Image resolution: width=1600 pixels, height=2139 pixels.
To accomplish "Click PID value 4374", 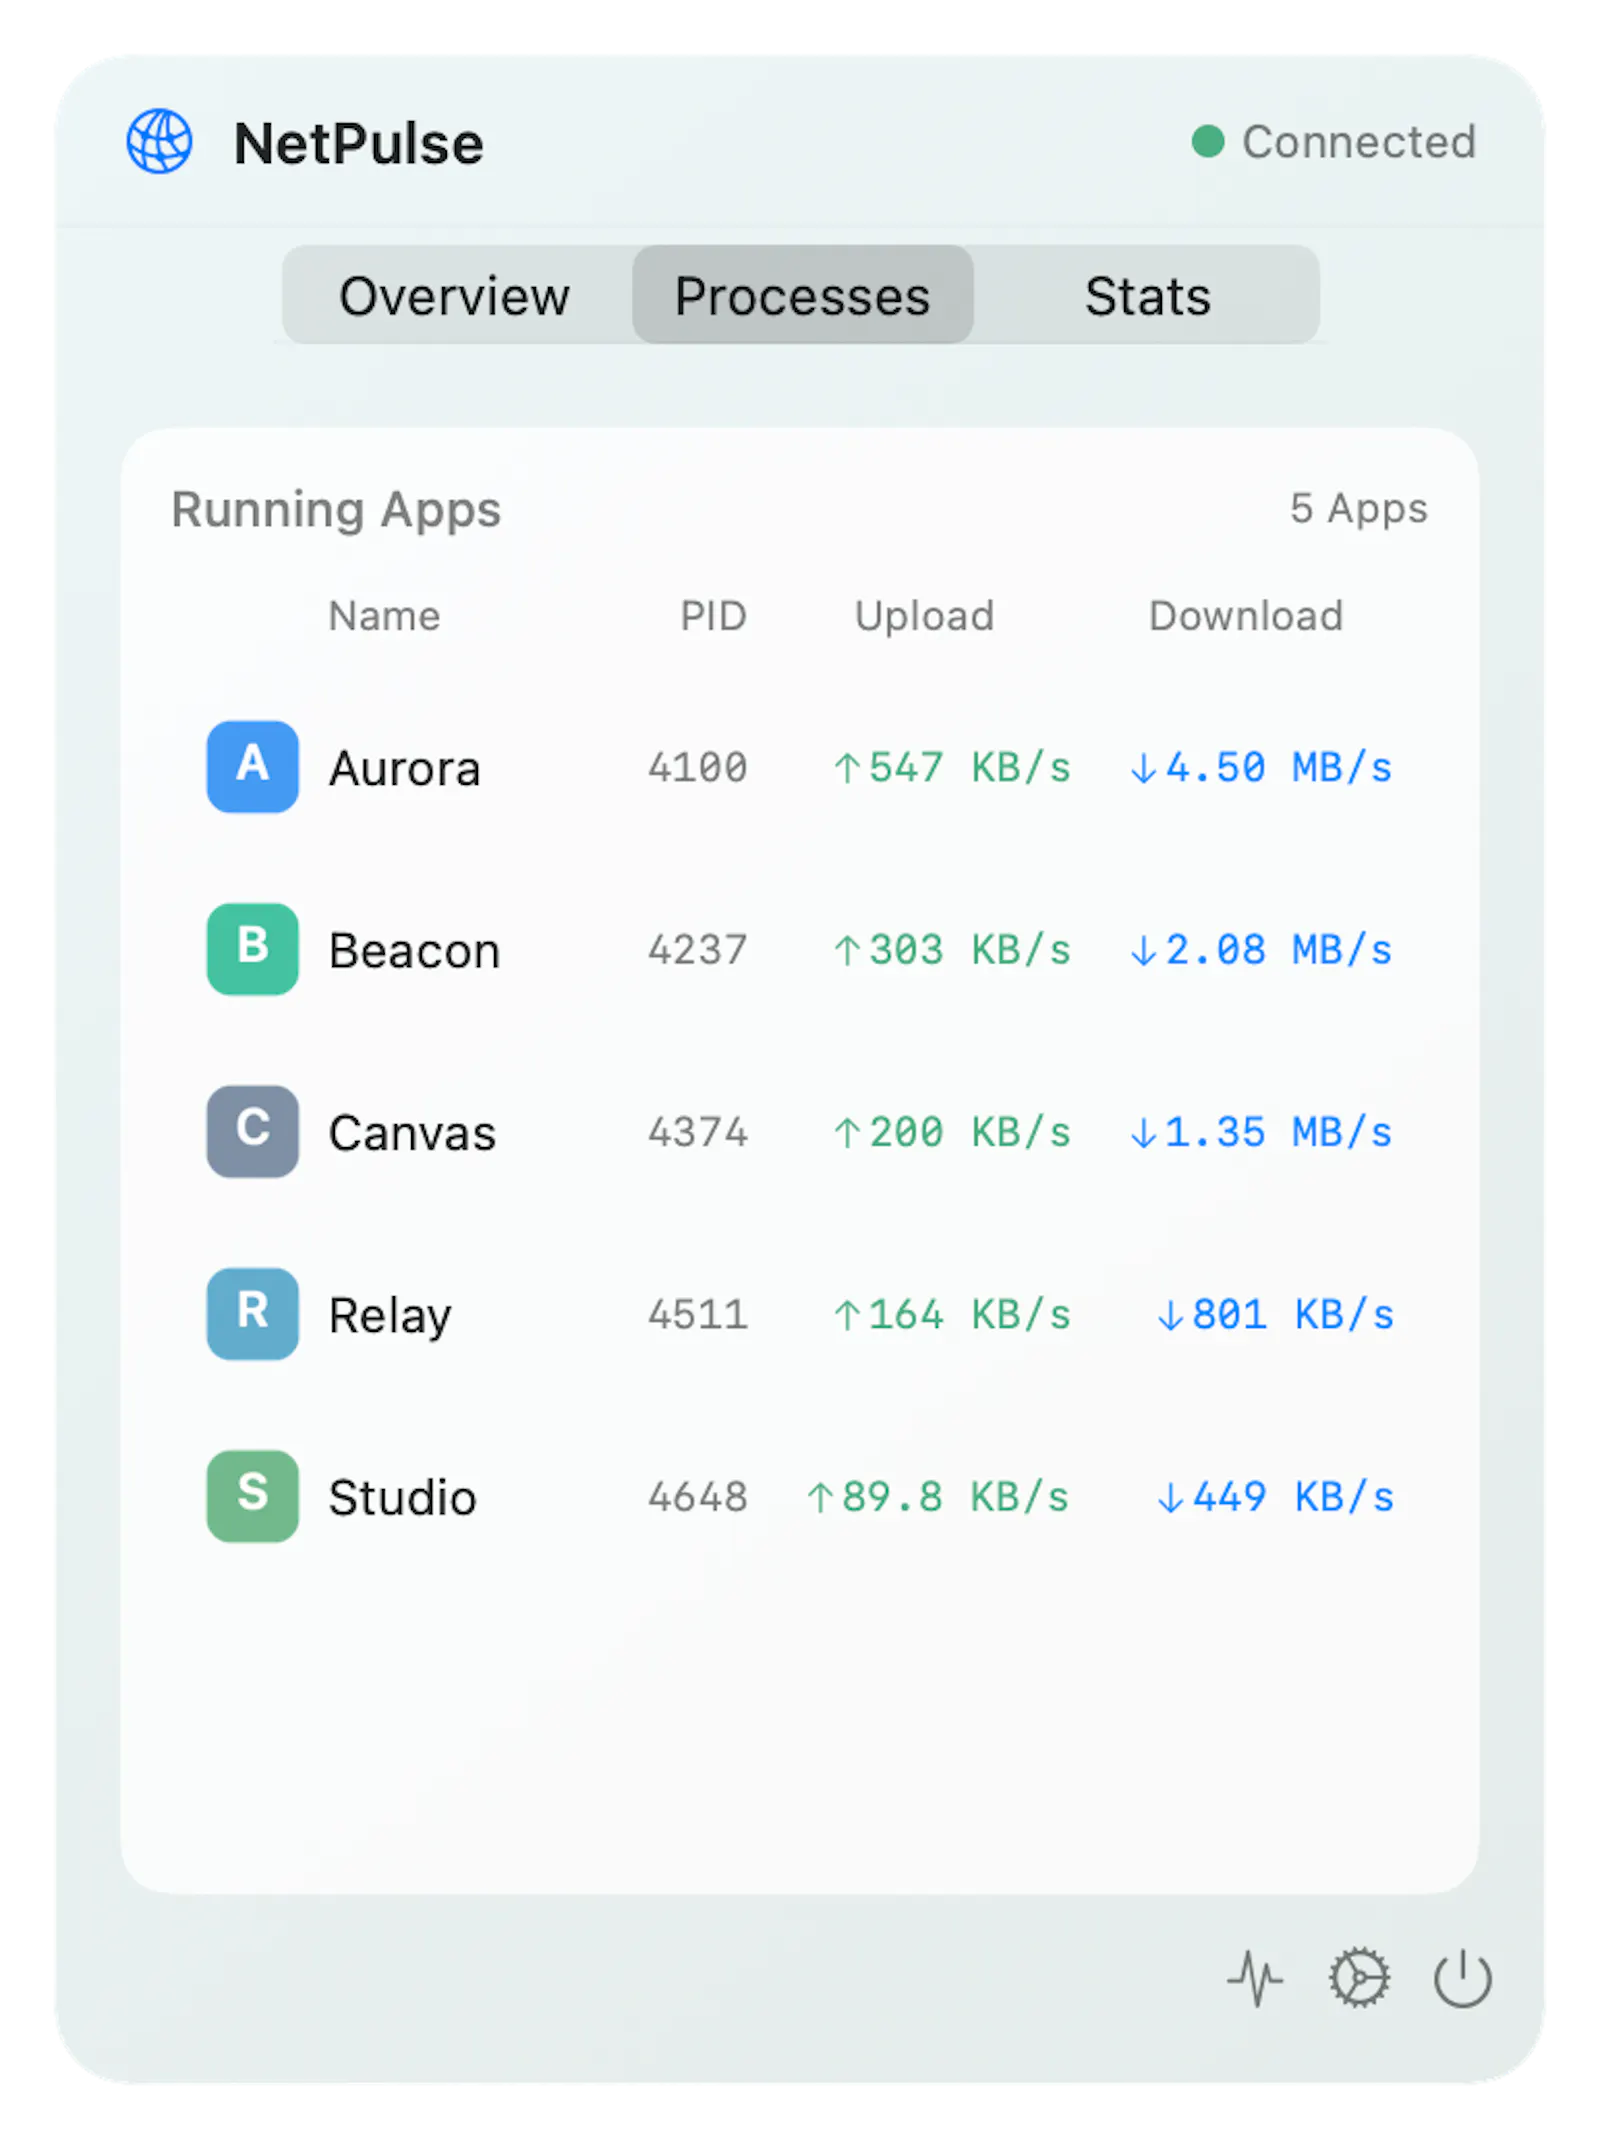I will point(697,1132).
